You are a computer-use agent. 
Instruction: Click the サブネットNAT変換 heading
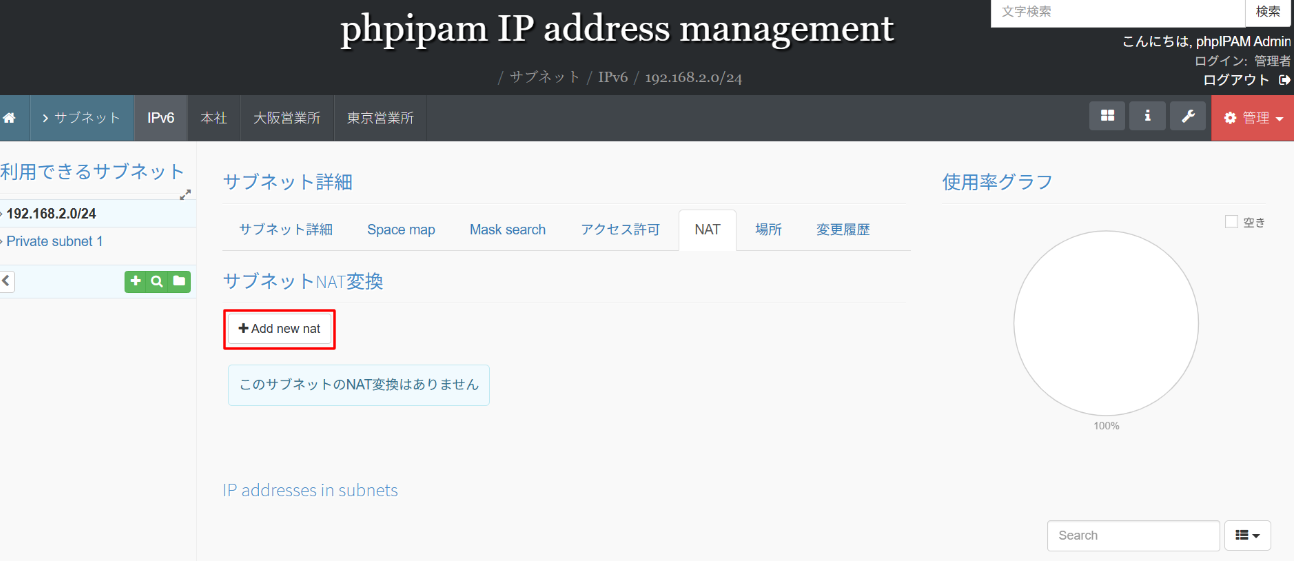click(303, 282)
